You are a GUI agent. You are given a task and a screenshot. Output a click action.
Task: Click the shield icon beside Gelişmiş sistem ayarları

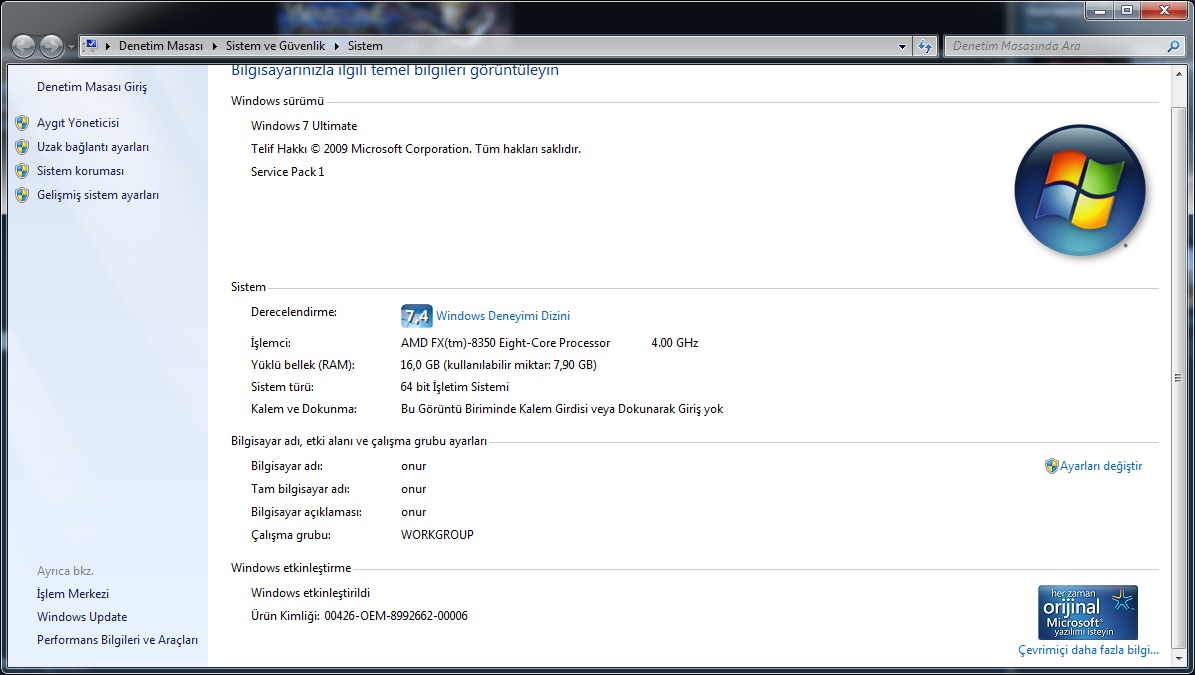[22, 195]
